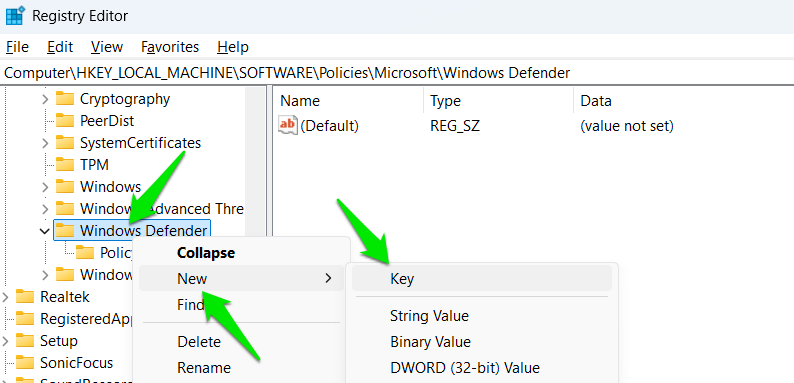The width and height of the screenshot is (794, 383).
Task: Select the Cryptography folder icon
Action: point(65,98)
